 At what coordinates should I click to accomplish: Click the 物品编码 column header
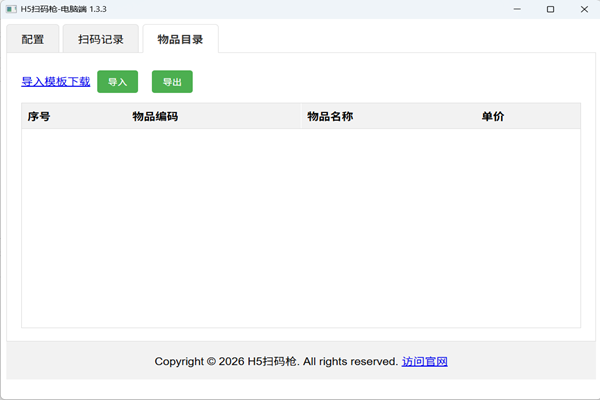point(155,116)
